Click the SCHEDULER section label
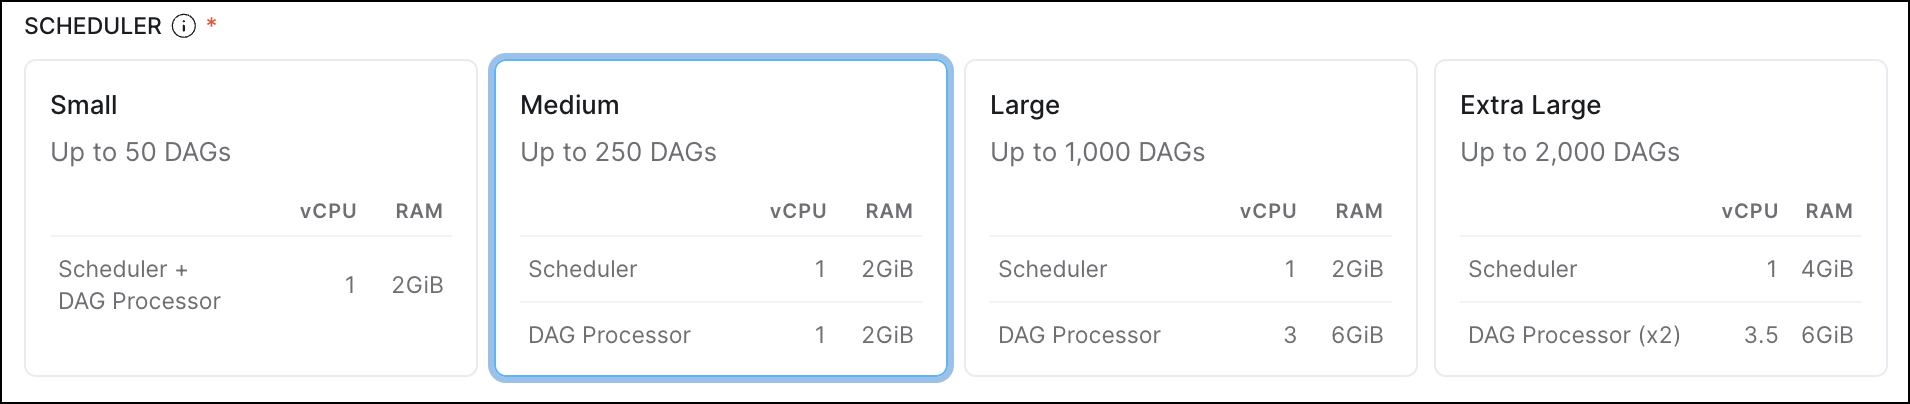The width and height of the screenshot is (1910, 404). pos(92,27)
